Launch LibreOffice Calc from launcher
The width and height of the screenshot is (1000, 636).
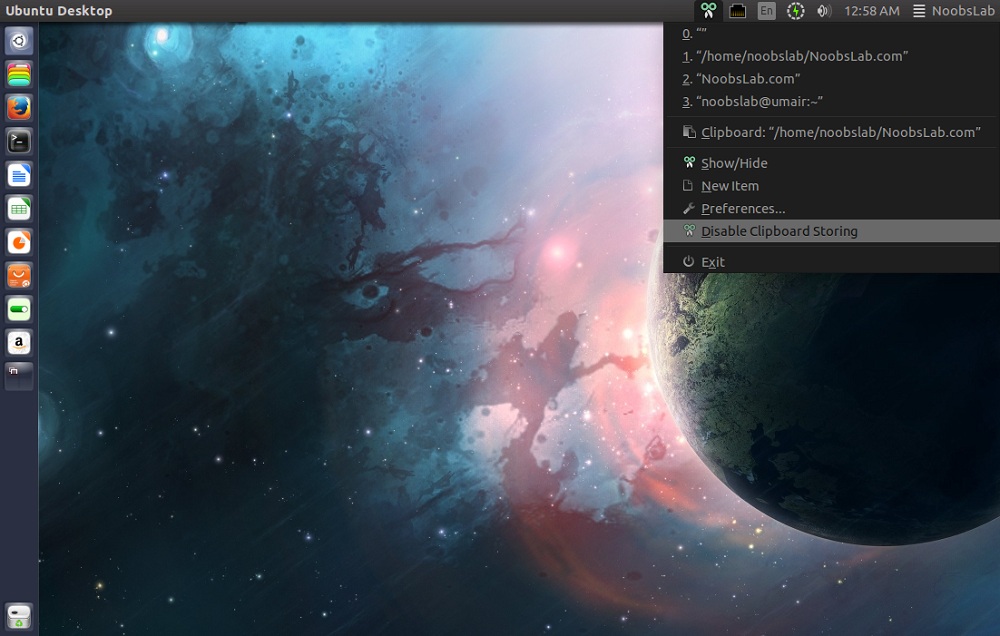[19, 209]
